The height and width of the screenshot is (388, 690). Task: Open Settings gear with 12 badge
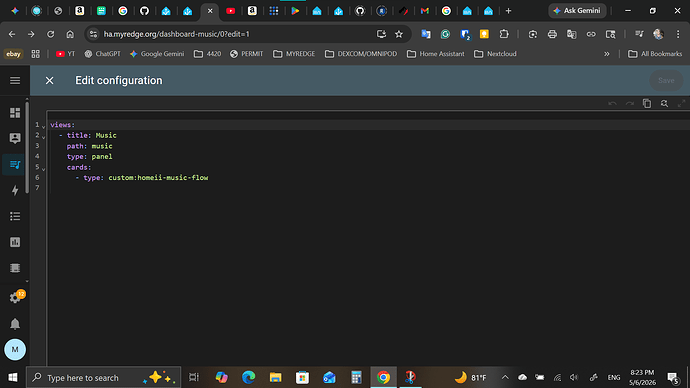[16, 297]
